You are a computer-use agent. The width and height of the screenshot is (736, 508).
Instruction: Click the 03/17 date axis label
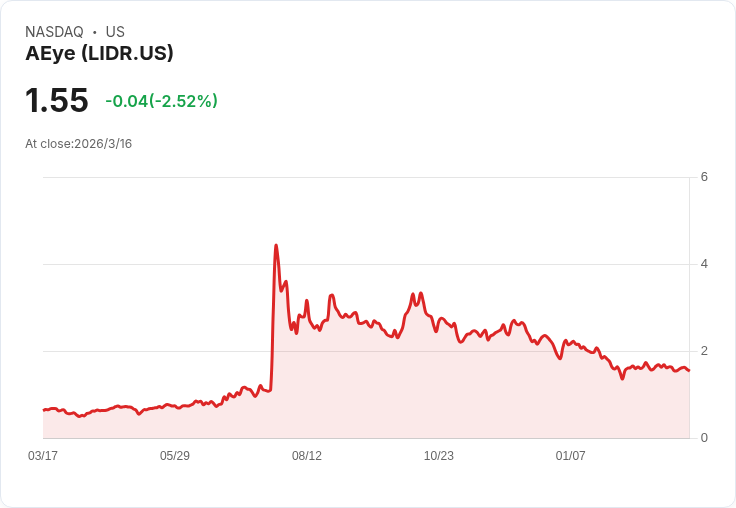click(43, 456)
